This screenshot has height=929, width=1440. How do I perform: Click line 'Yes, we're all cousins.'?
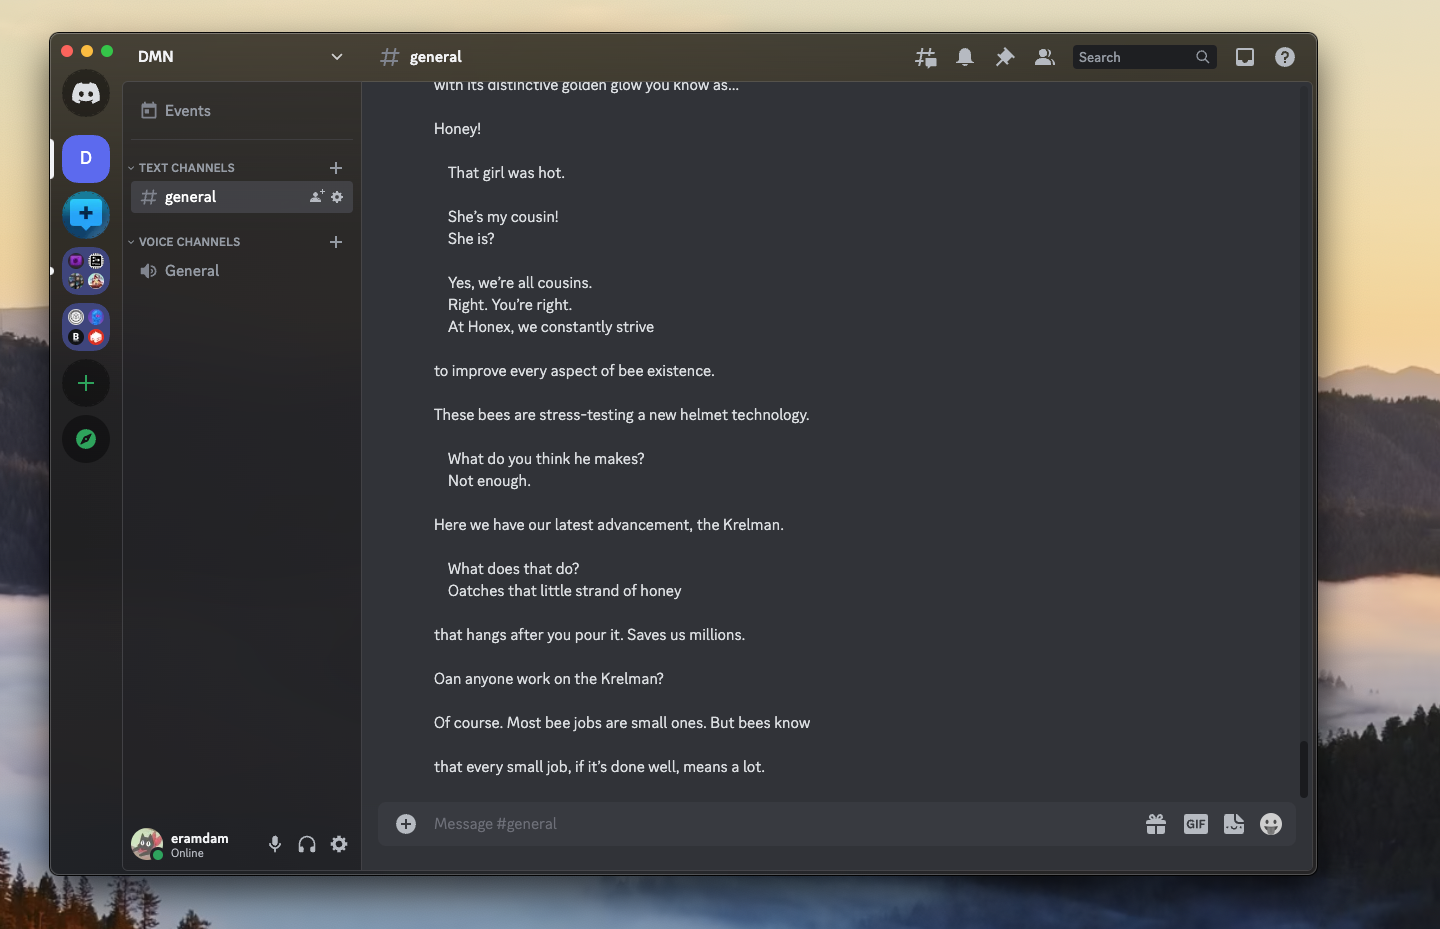click(520, 283)
